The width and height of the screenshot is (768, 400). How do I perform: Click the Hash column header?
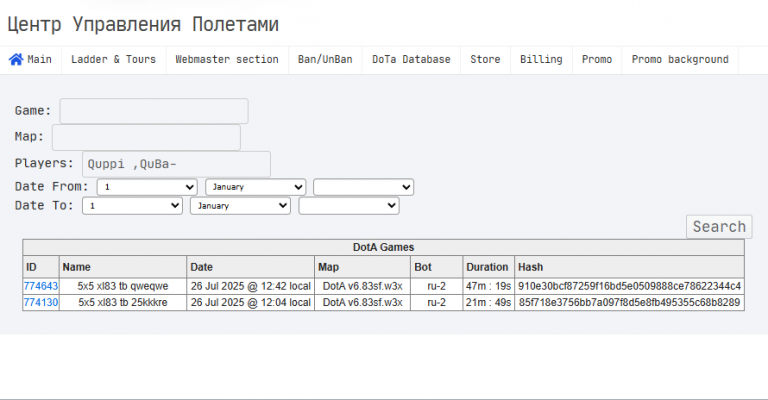click(x=629, y=267)
